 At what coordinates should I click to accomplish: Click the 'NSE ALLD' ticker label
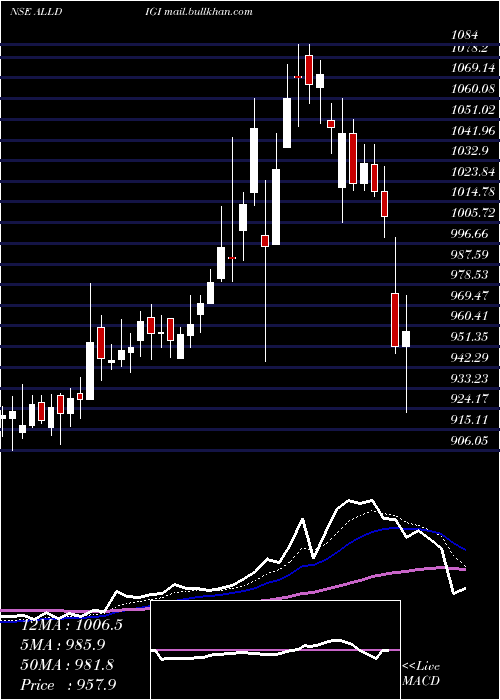(x=36, y=12)
